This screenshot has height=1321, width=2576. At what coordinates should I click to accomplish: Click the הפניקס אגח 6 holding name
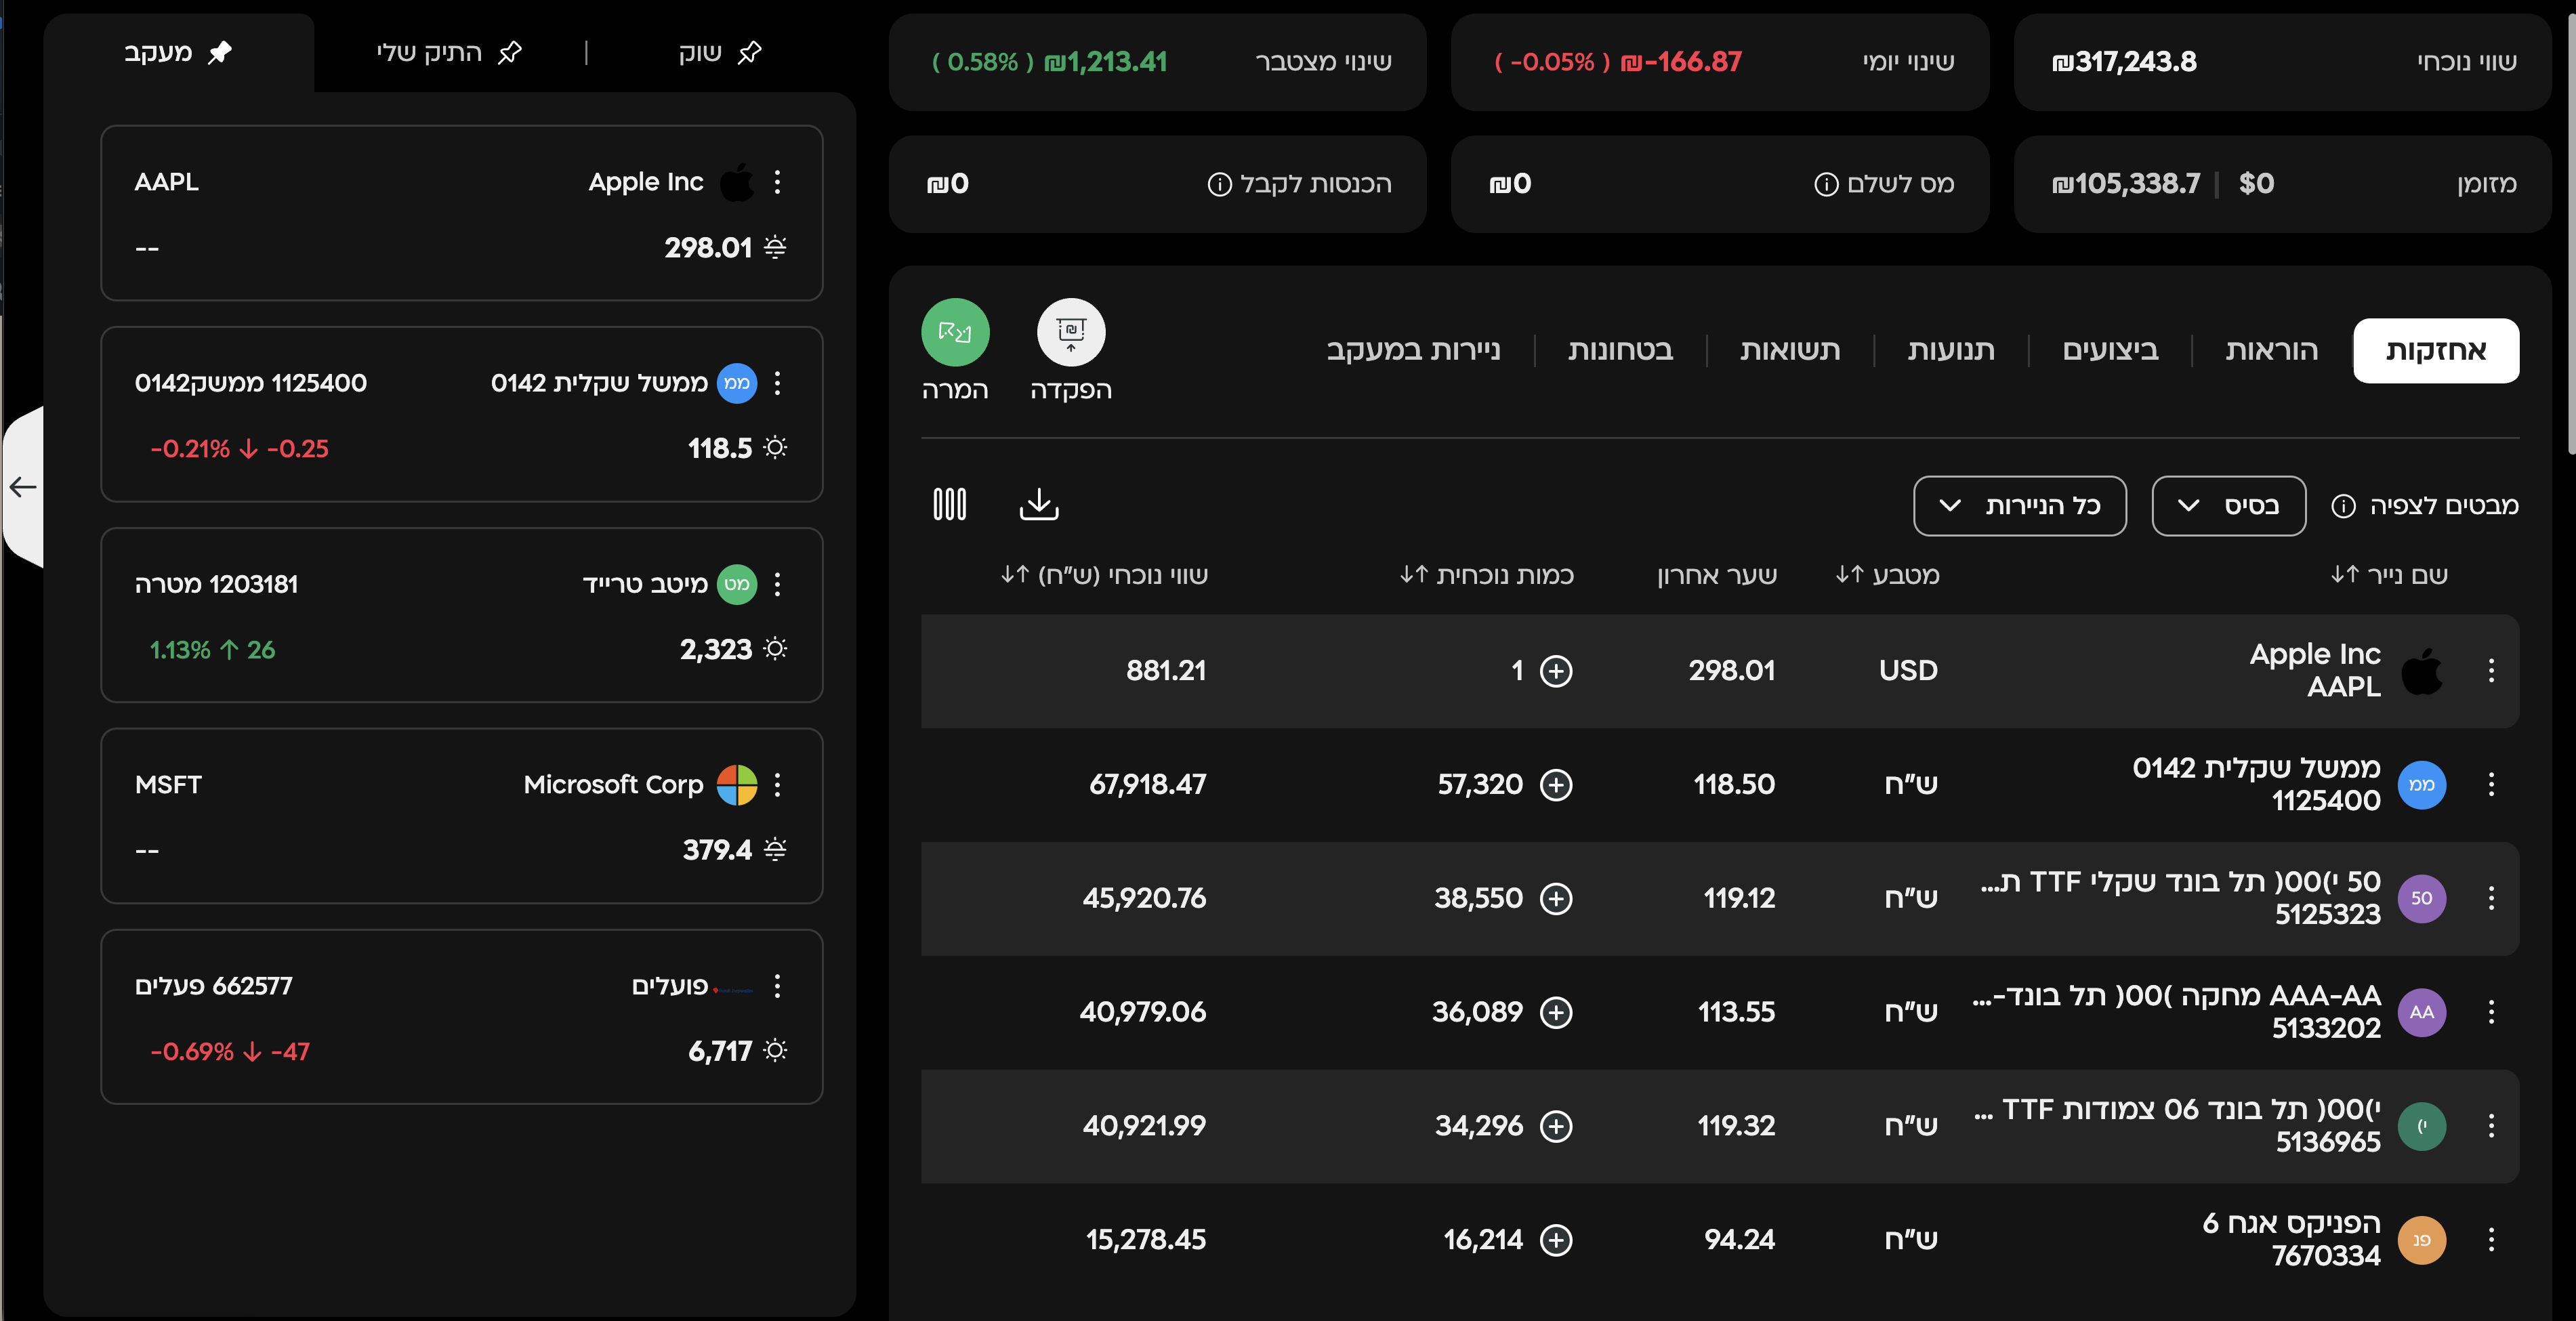point(2291,1240)
